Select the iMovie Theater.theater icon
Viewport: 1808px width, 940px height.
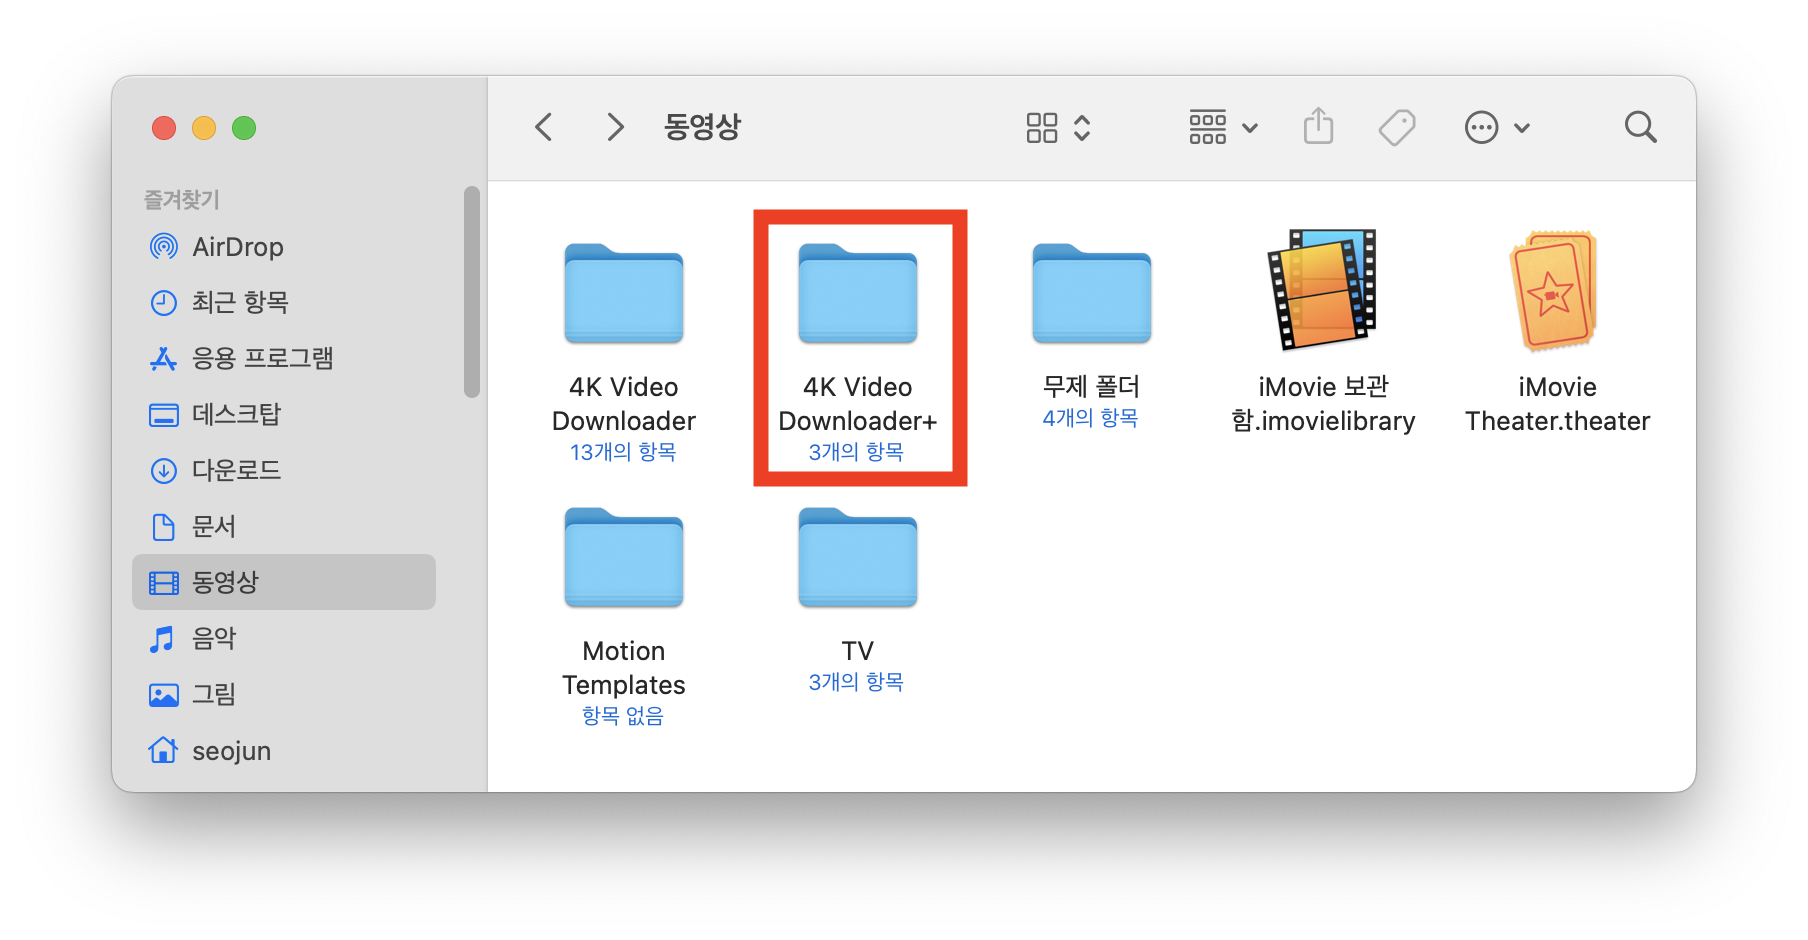point(1554,290)
